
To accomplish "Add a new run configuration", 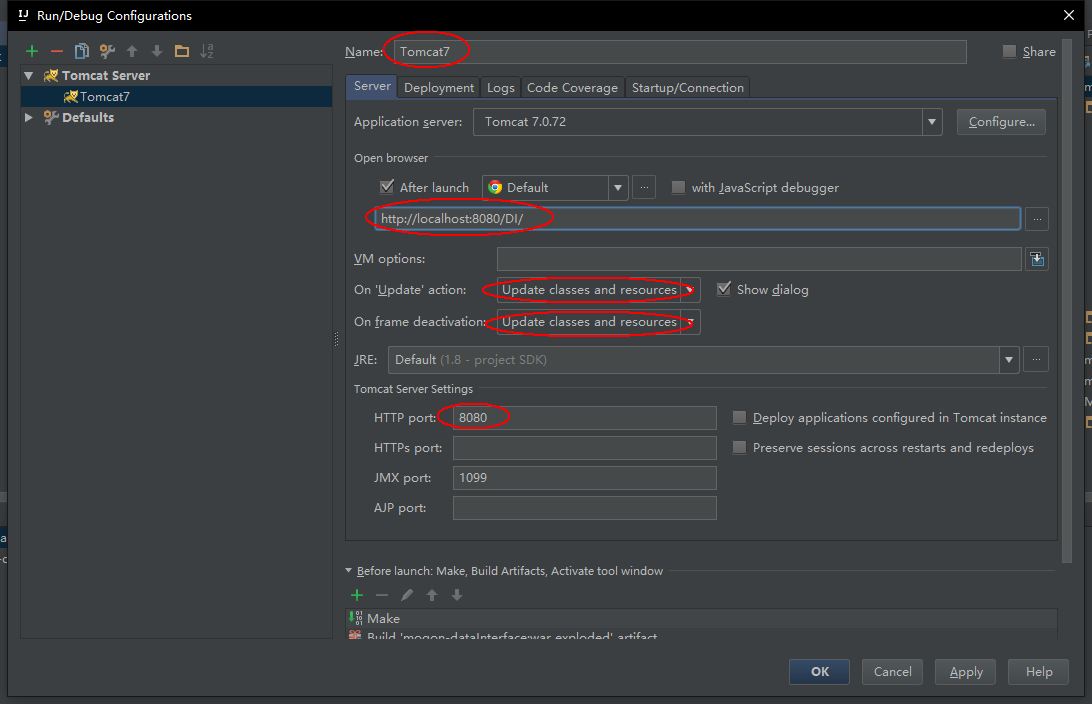I will 31,51.
